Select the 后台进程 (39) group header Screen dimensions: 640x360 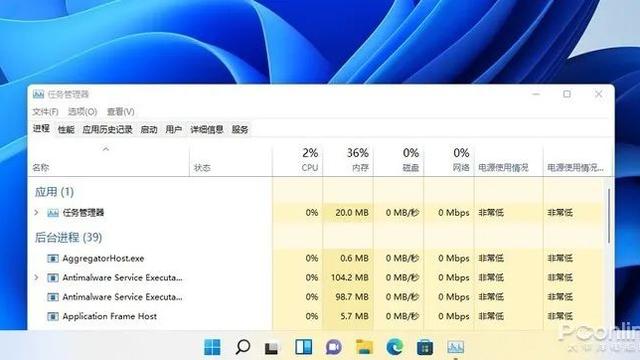click(68, 238)
